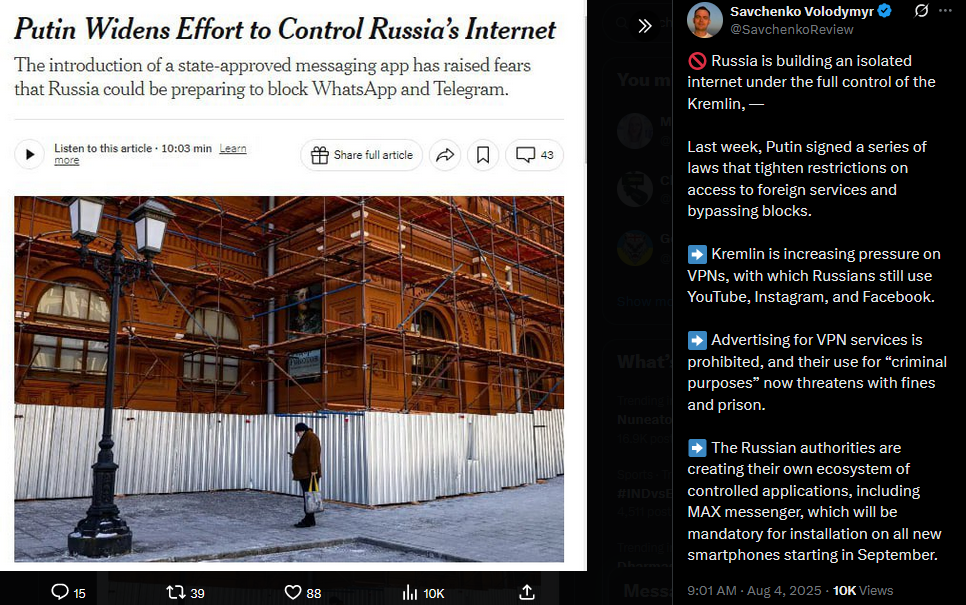
Task: Open Savchenko Volodymyr's profile avatar
Action: [x=705, y=20]
